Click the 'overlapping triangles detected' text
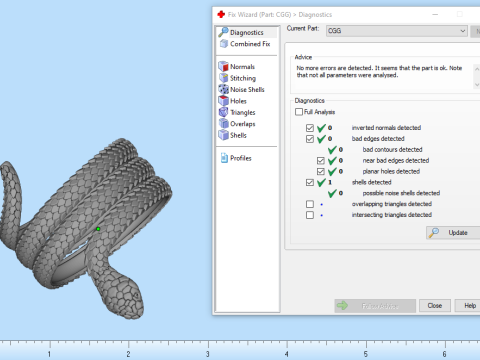The width and height of the screenshot is (480, 360). pos(392,204)
